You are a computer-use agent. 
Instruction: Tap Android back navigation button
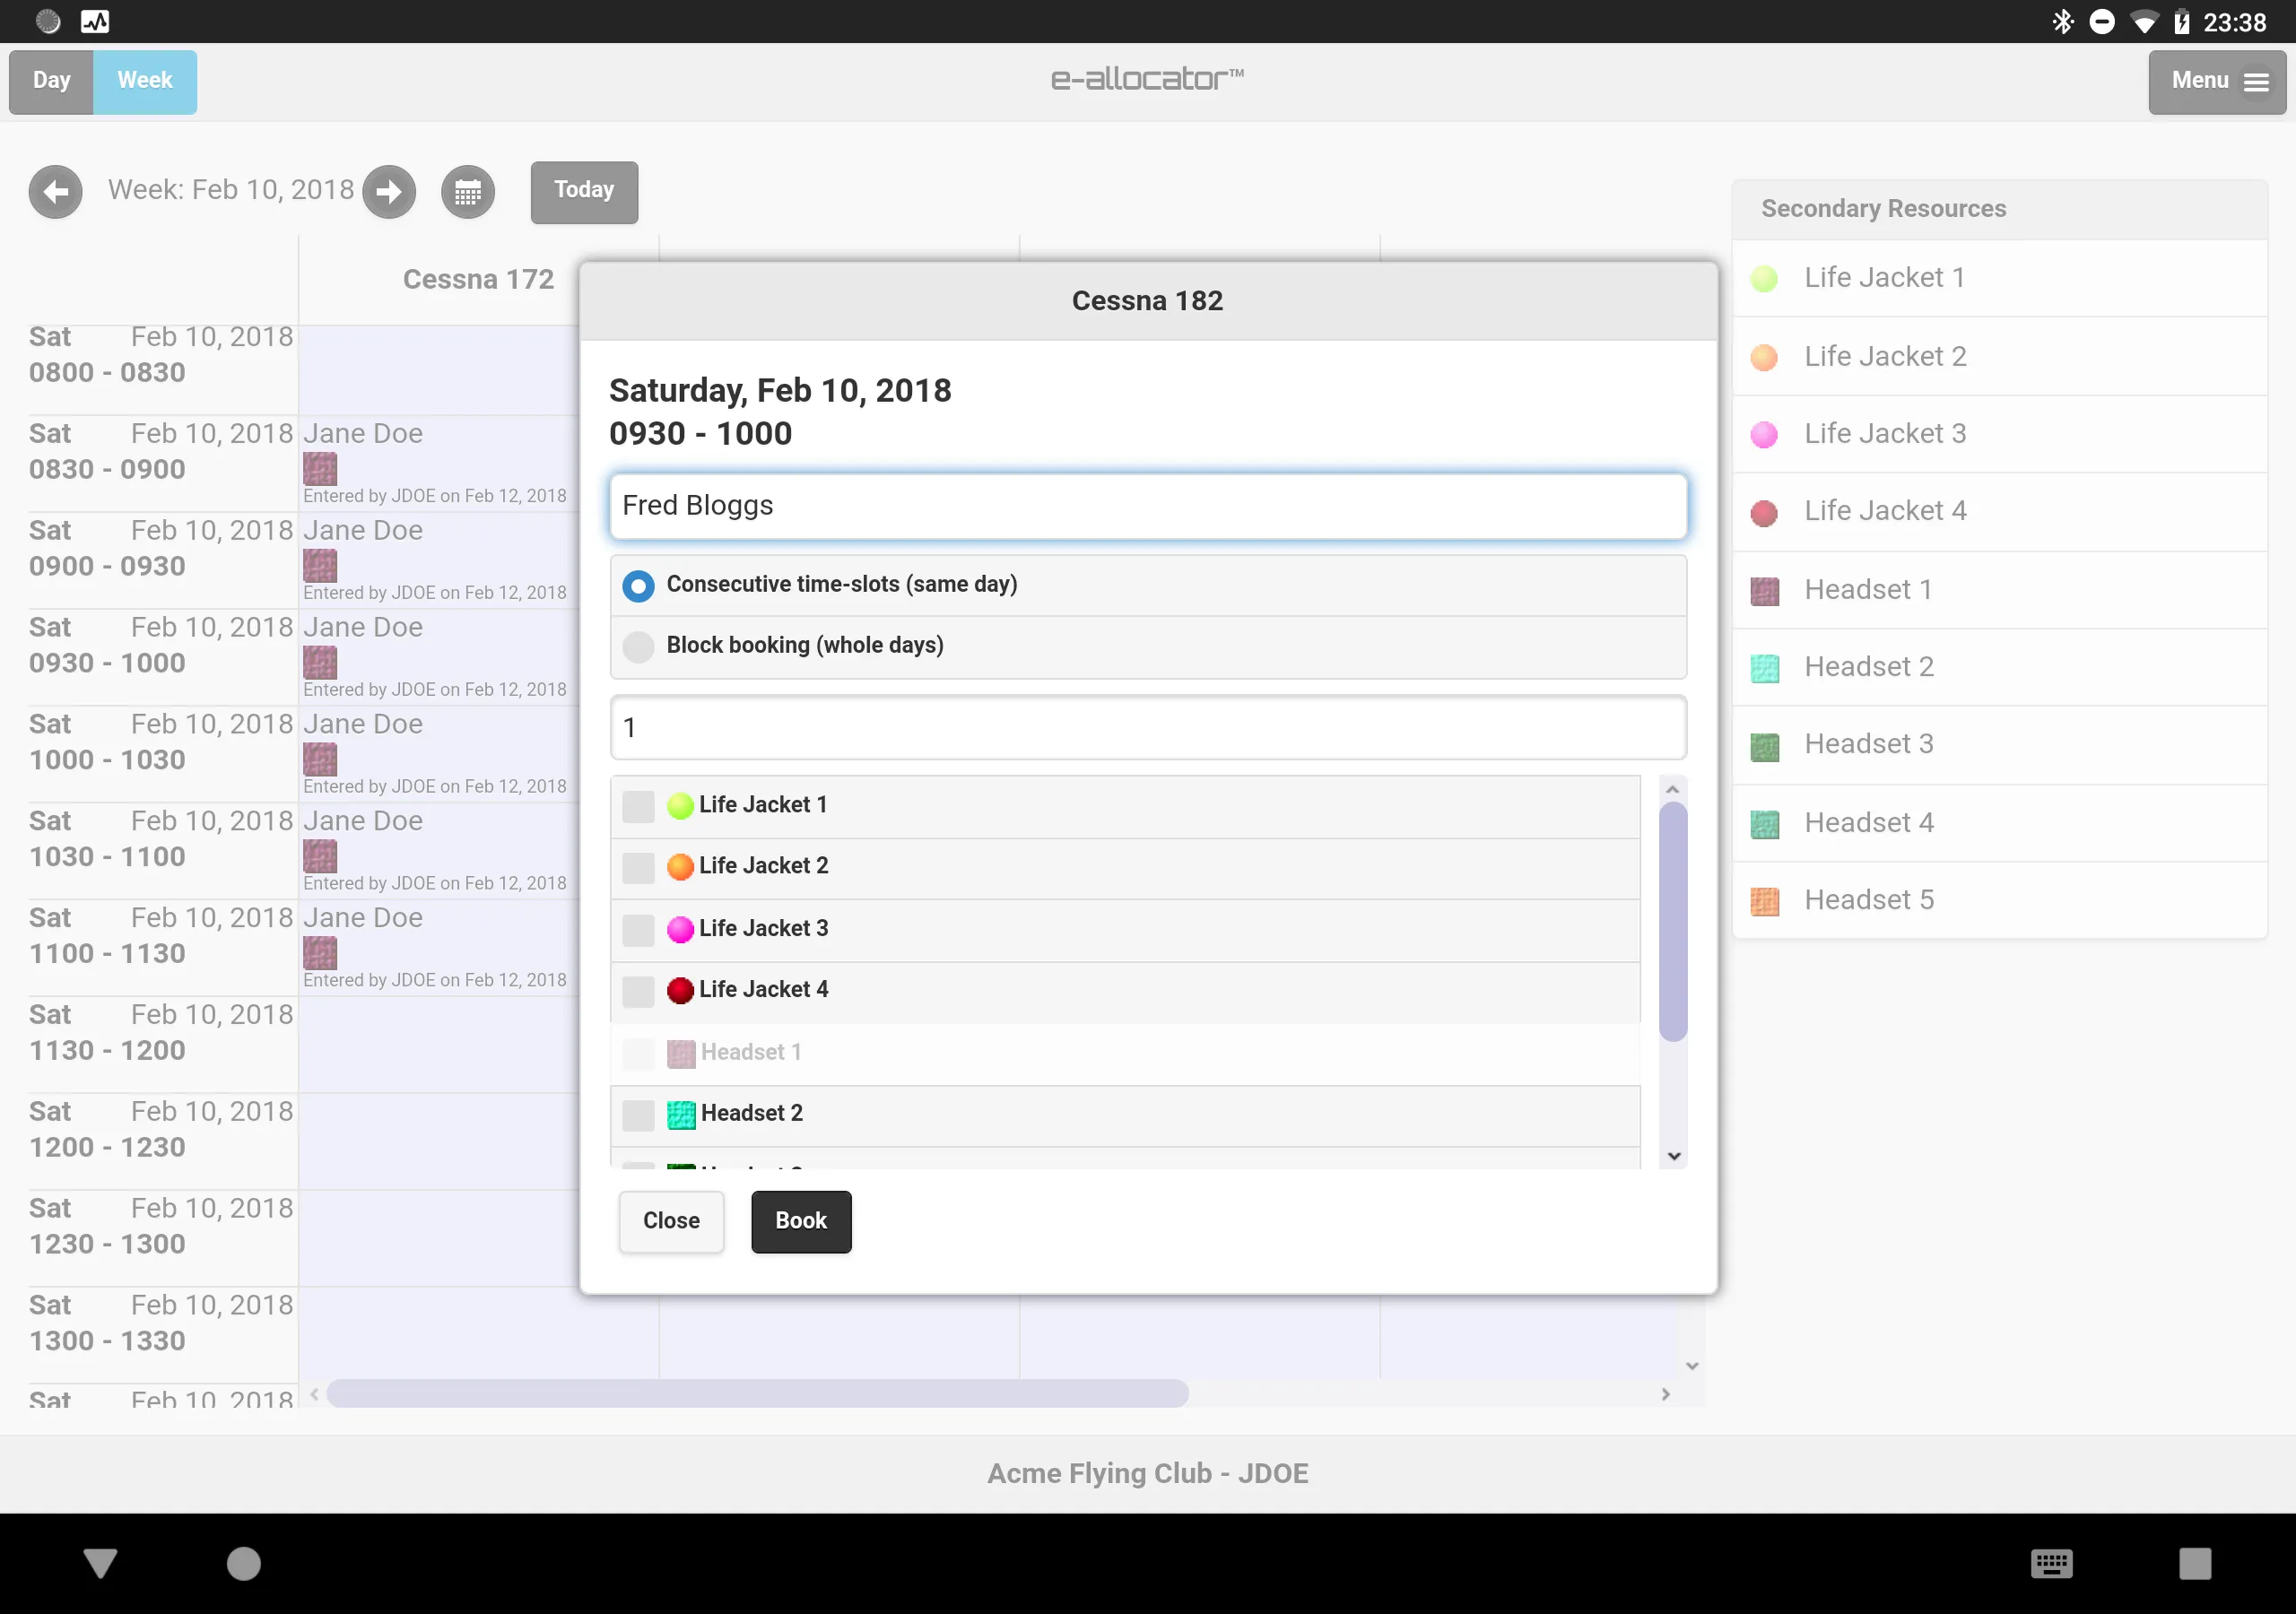point(100,1563)
